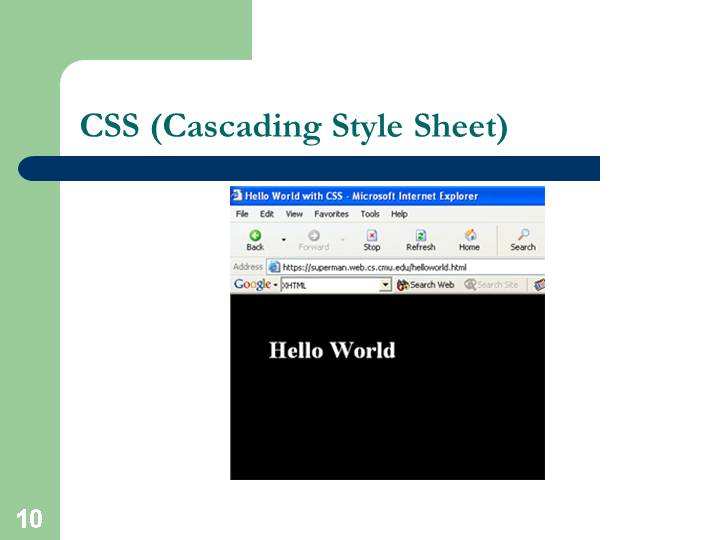The image size is (720, 540).
Task: Open Google toolbar search box dropdown
Action: tap(385, 285)
